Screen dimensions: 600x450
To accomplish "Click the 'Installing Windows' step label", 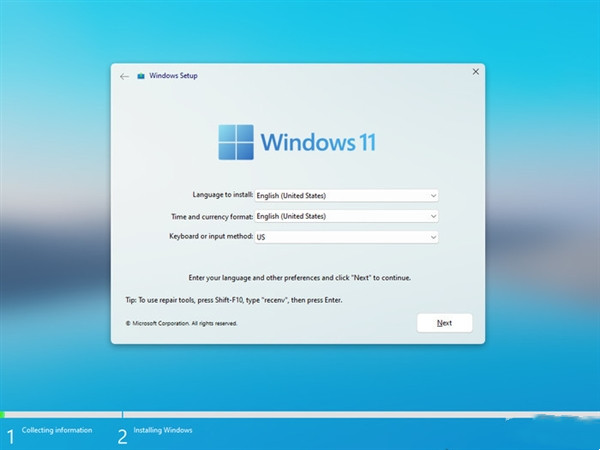I will (x=163, y=430).
